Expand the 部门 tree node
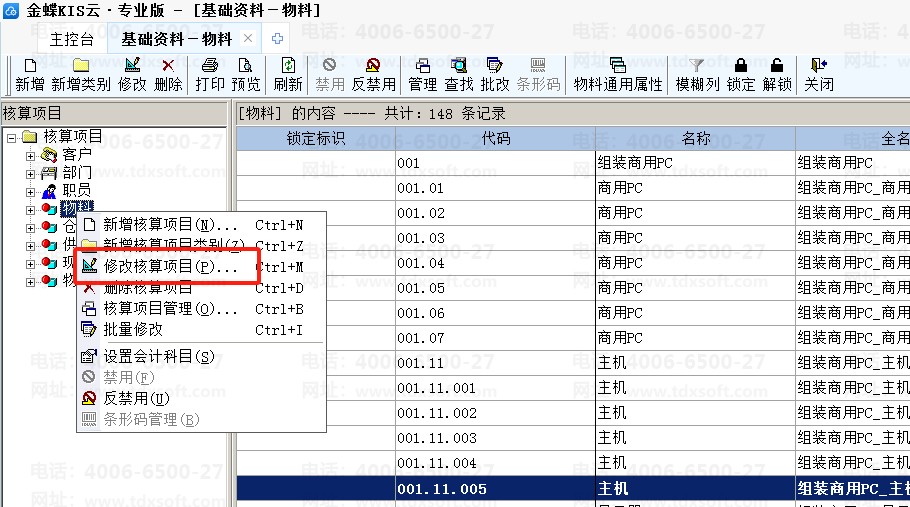Image resolution: width=910 pixels, height=507 pixels. (30, 172)
